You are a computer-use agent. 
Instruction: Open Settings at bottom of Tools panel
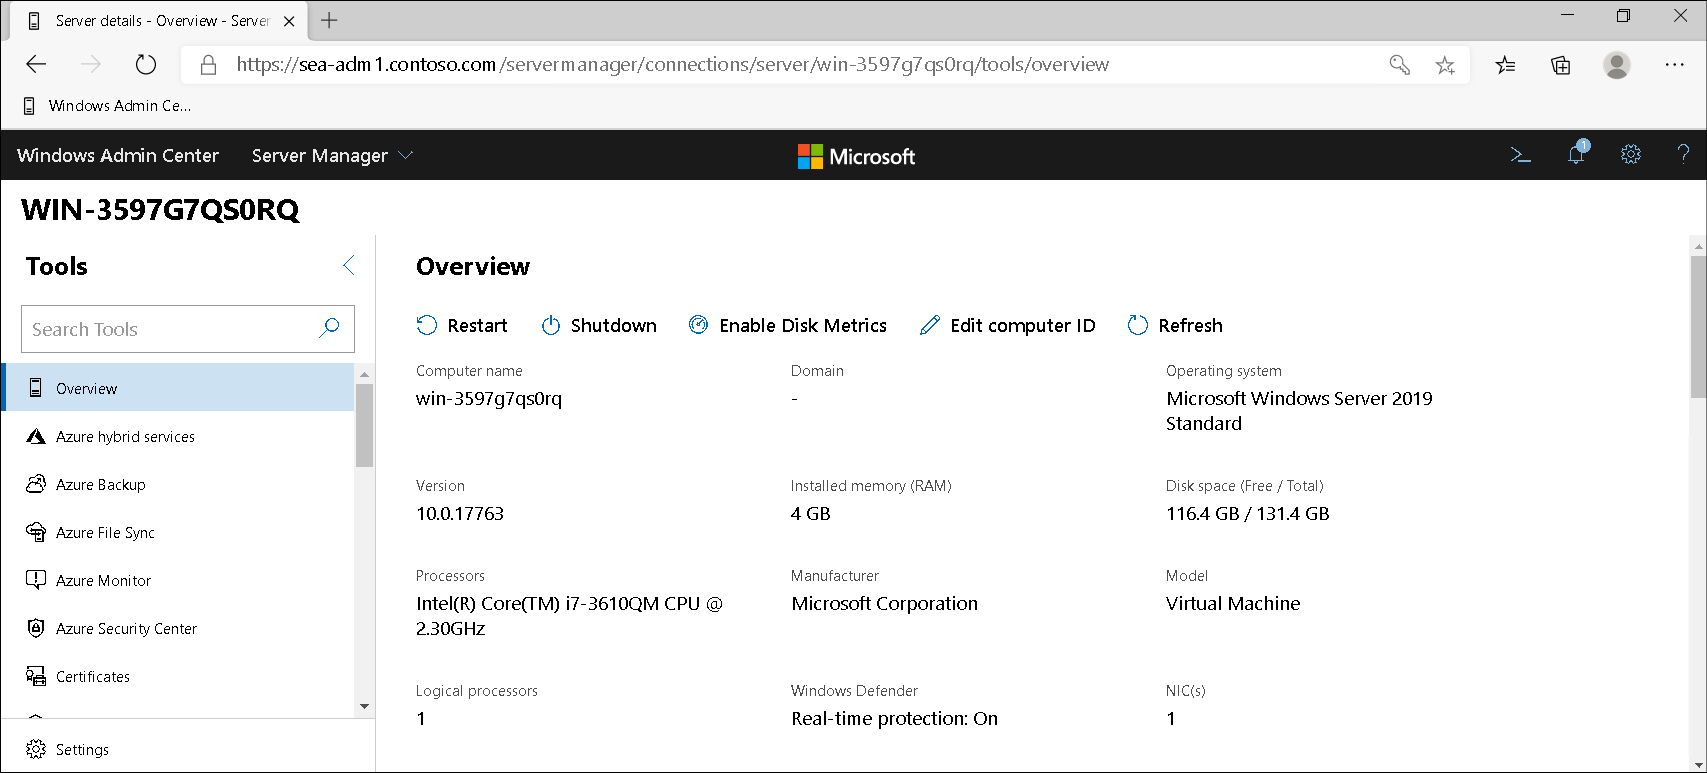click(x=67, y=749)
